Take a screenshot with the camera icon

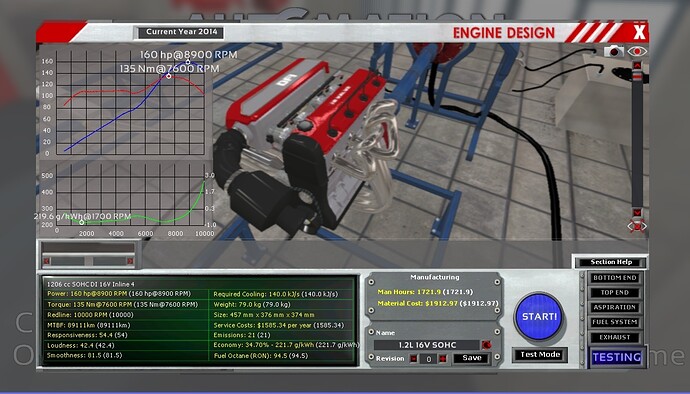(613, 52)
